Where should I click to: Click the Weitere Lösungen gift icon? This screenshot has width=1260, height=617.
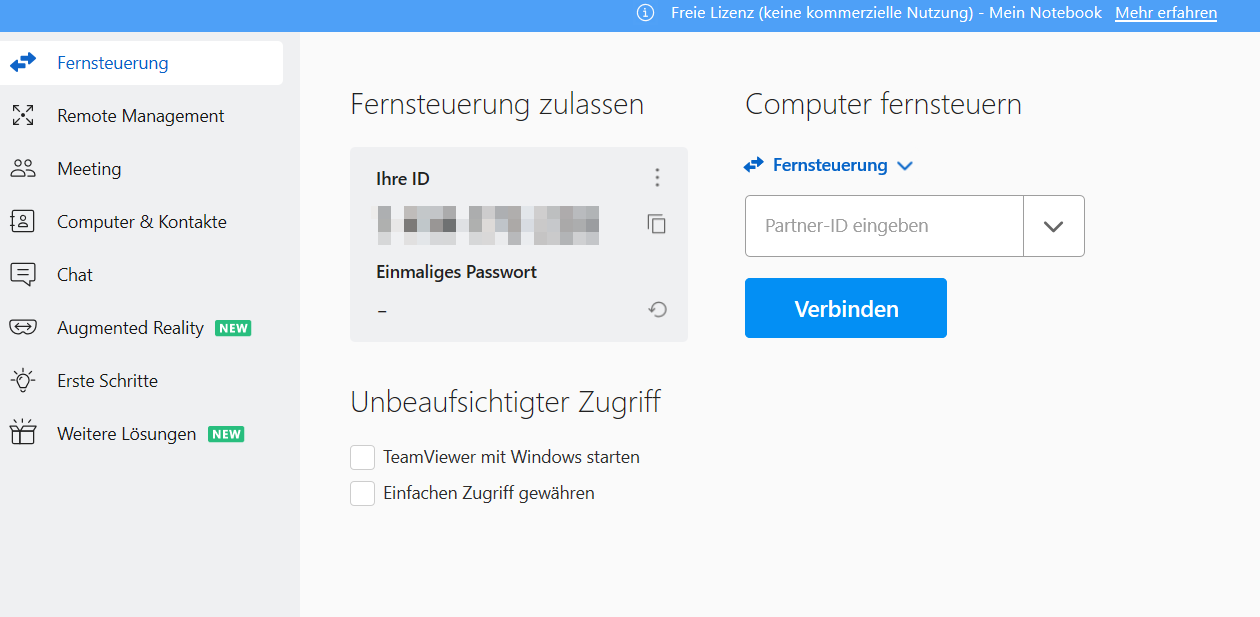[23, 434]
